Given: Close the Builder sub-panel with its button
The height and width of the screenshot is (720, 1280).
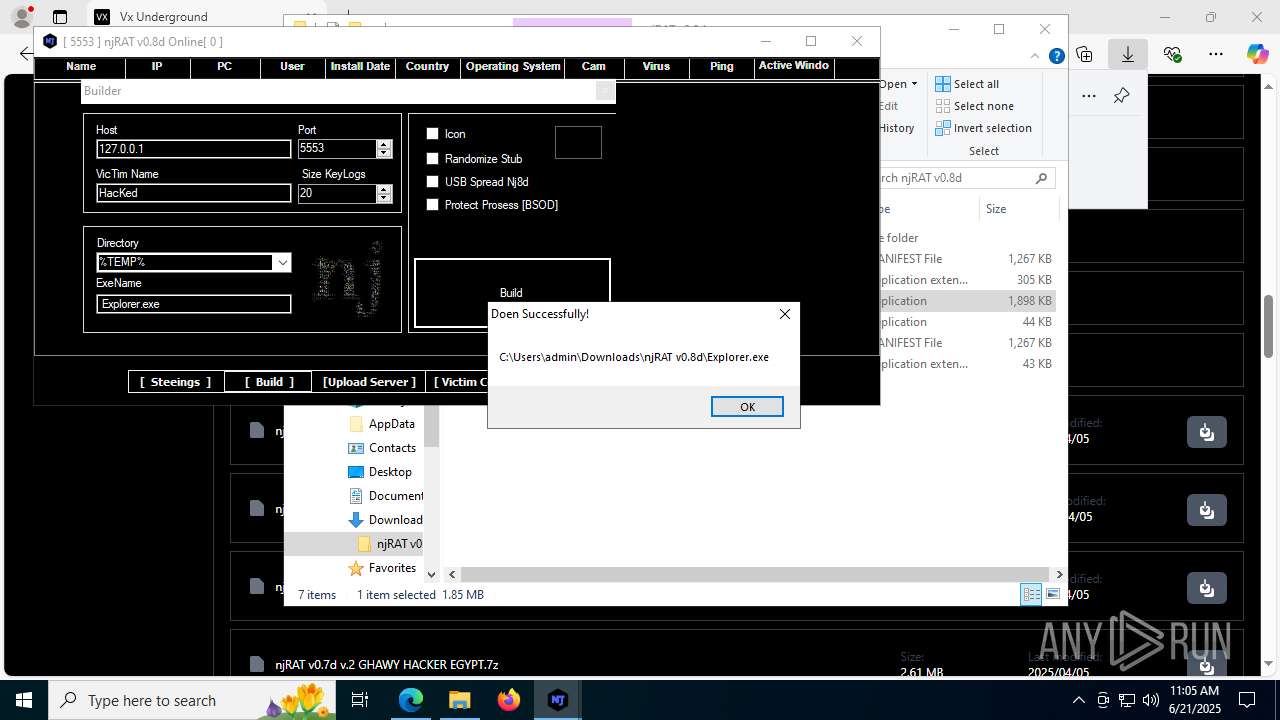Looking at the screenshot, I should coord(605,91).
